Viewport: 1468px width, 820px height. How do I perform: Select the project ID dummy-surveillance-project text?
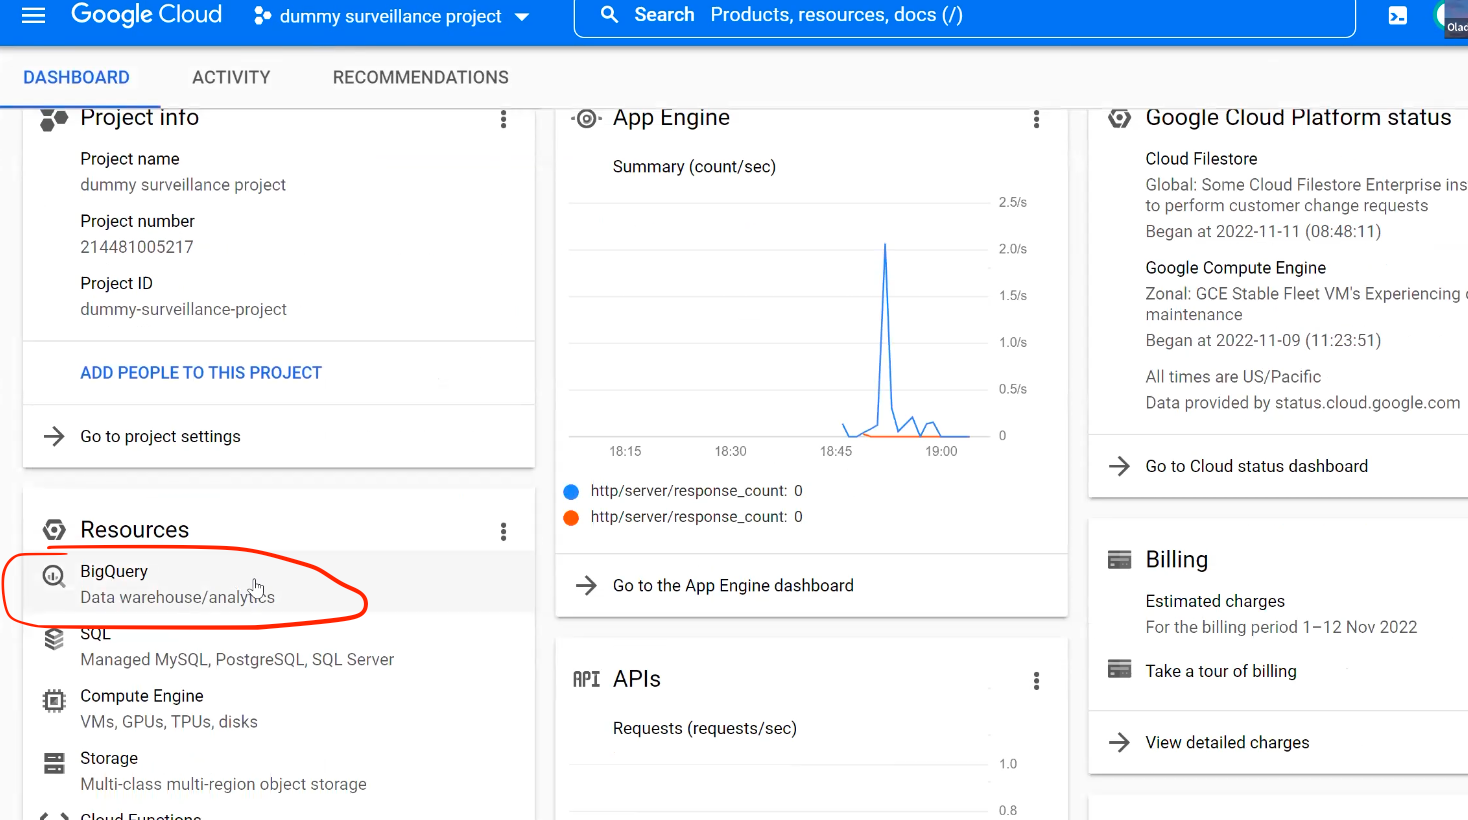coord(183,310)
